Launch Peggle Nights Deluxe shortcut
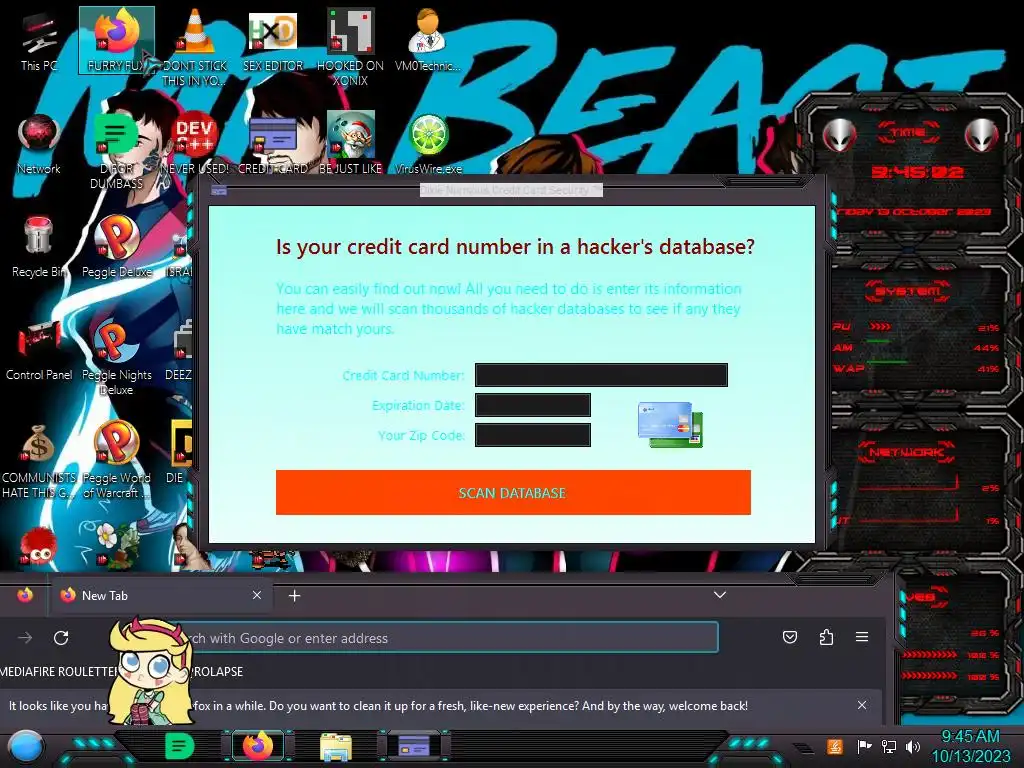The height and width of the screenshot is (768, 1024). click(116, 358)
